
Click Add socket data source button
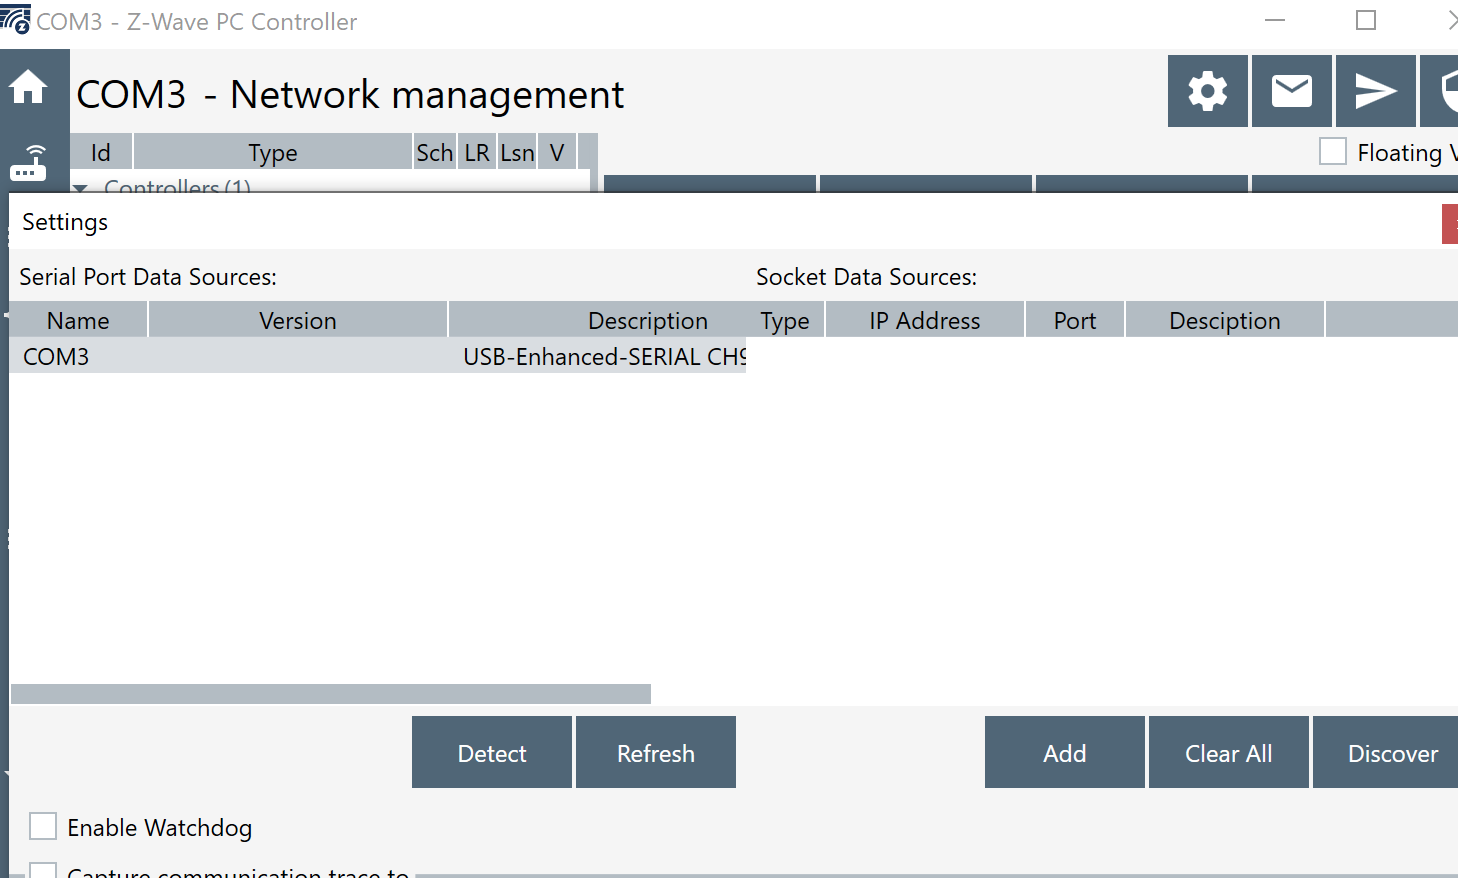tap(1064, 753)
